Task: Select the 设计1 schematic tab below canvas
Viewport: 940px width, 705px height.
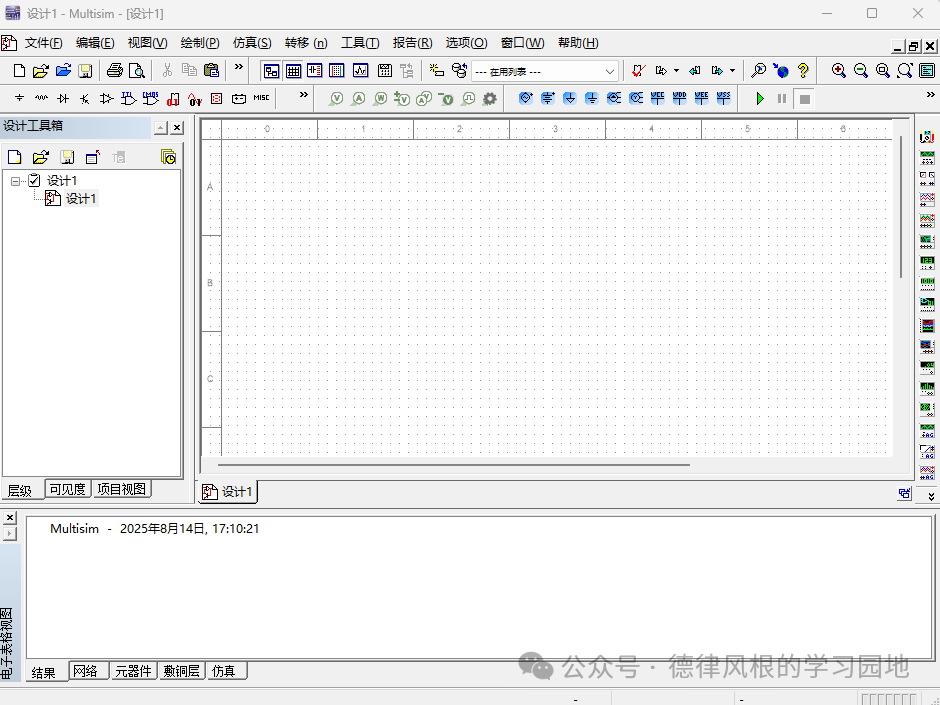Action: point(227,492)
